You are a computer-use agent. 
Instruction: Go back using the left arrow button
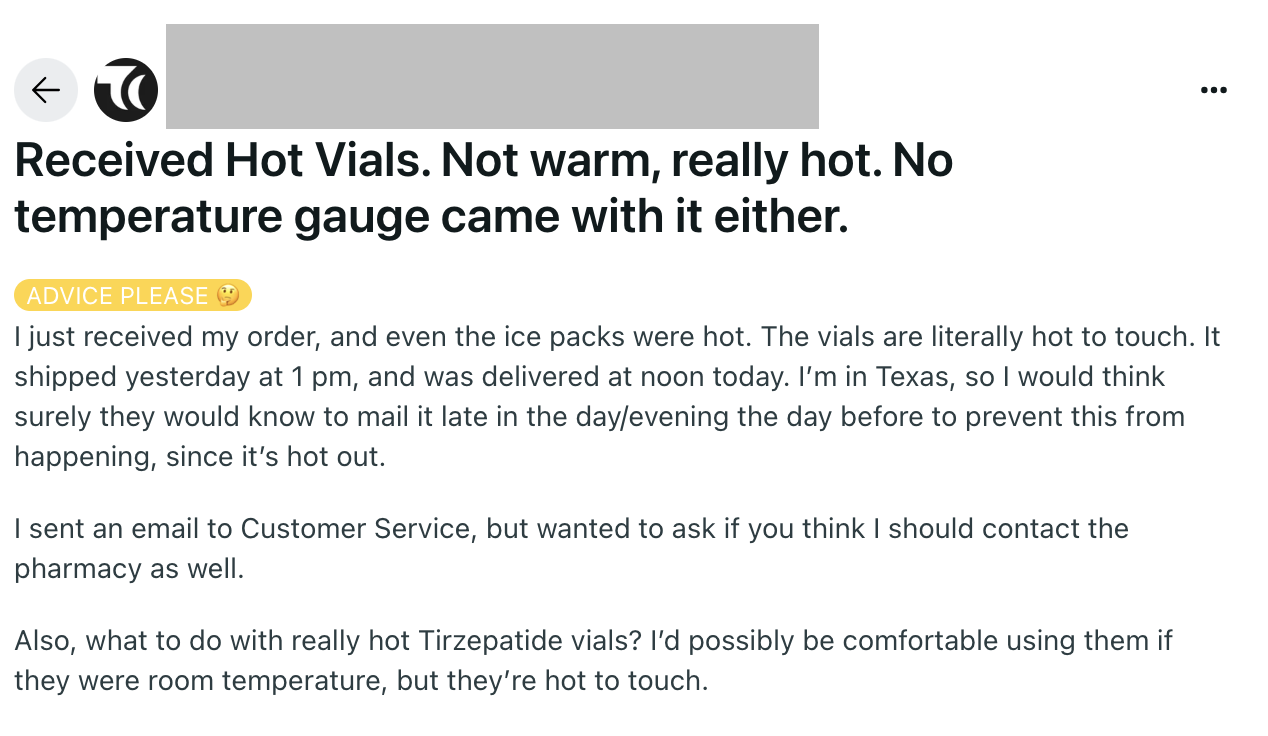coord(46,90)
